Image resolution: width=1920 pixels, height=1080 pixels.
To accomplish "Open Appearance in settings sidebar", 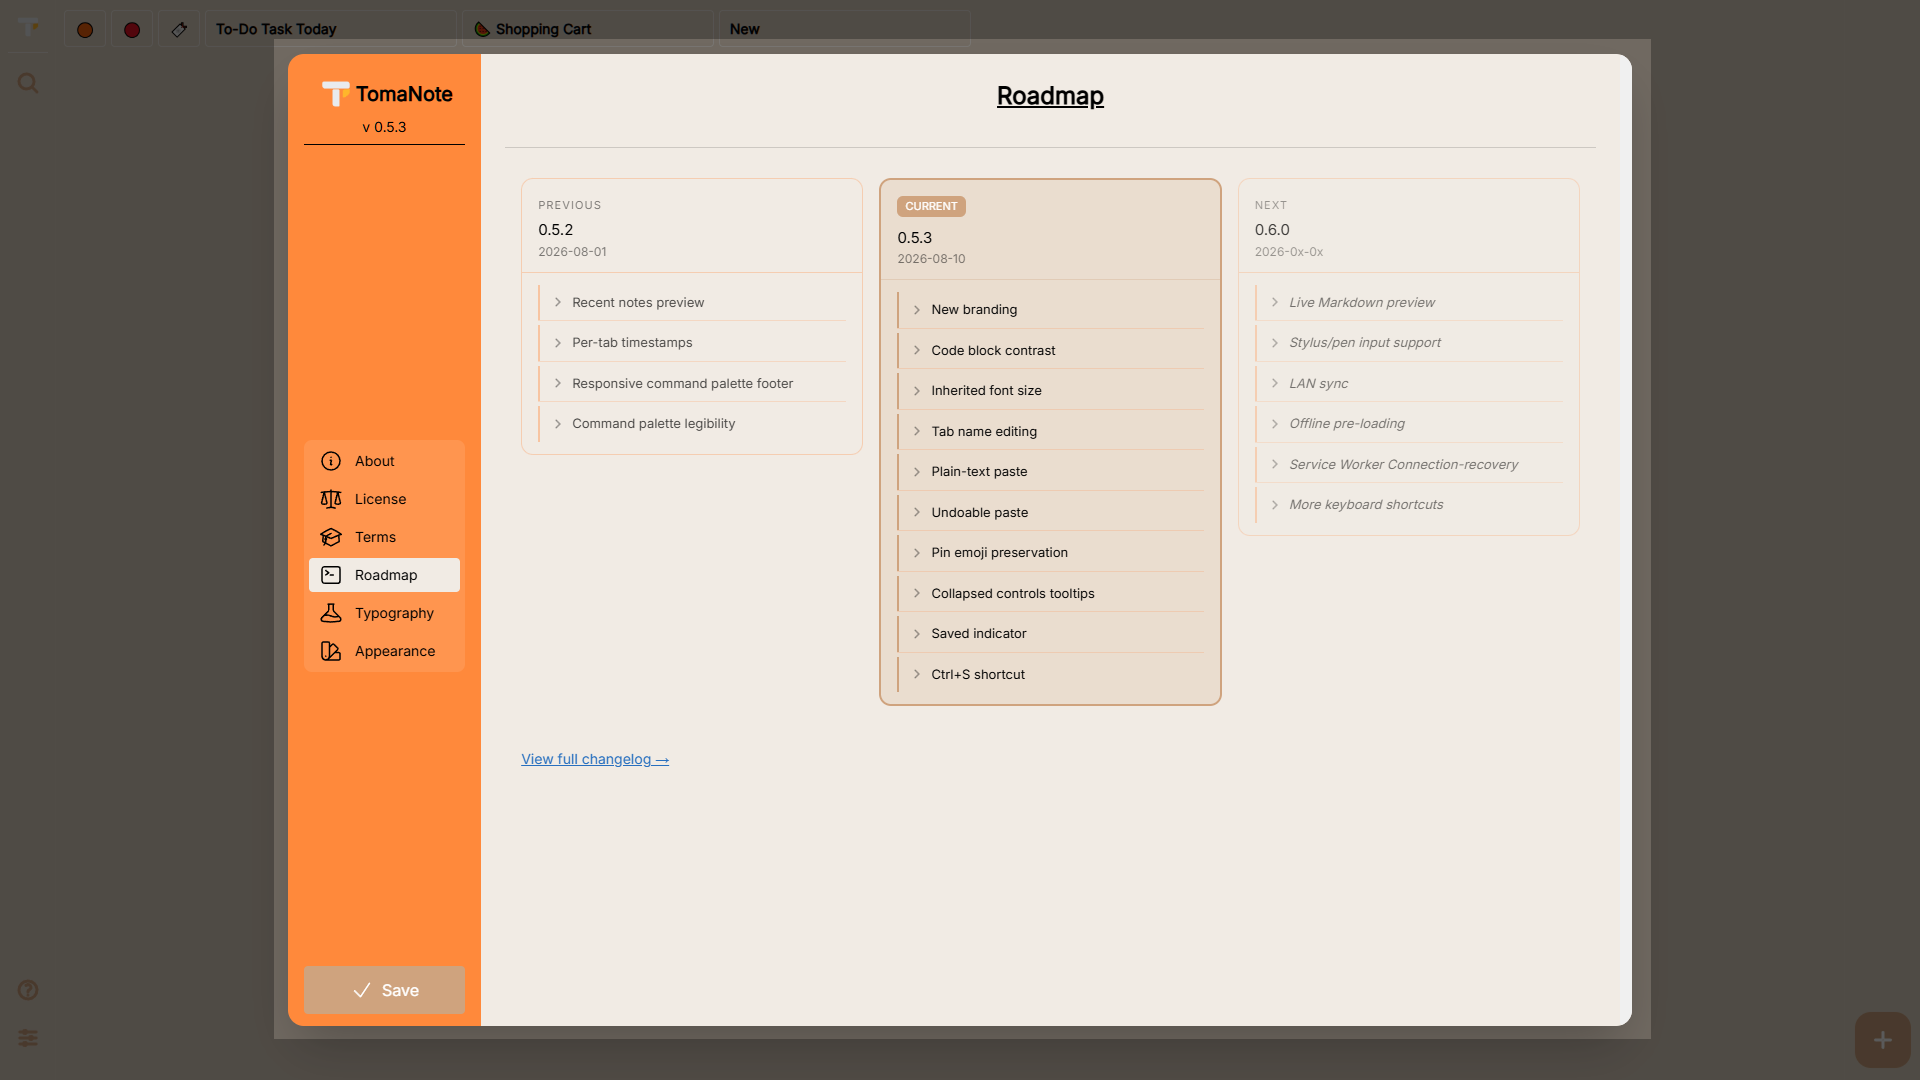I will pos(384,651).
